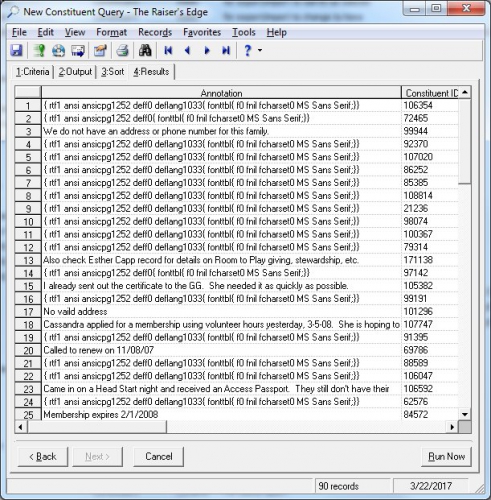Click the Back button
491x500 pixels.
click(43, 456)
